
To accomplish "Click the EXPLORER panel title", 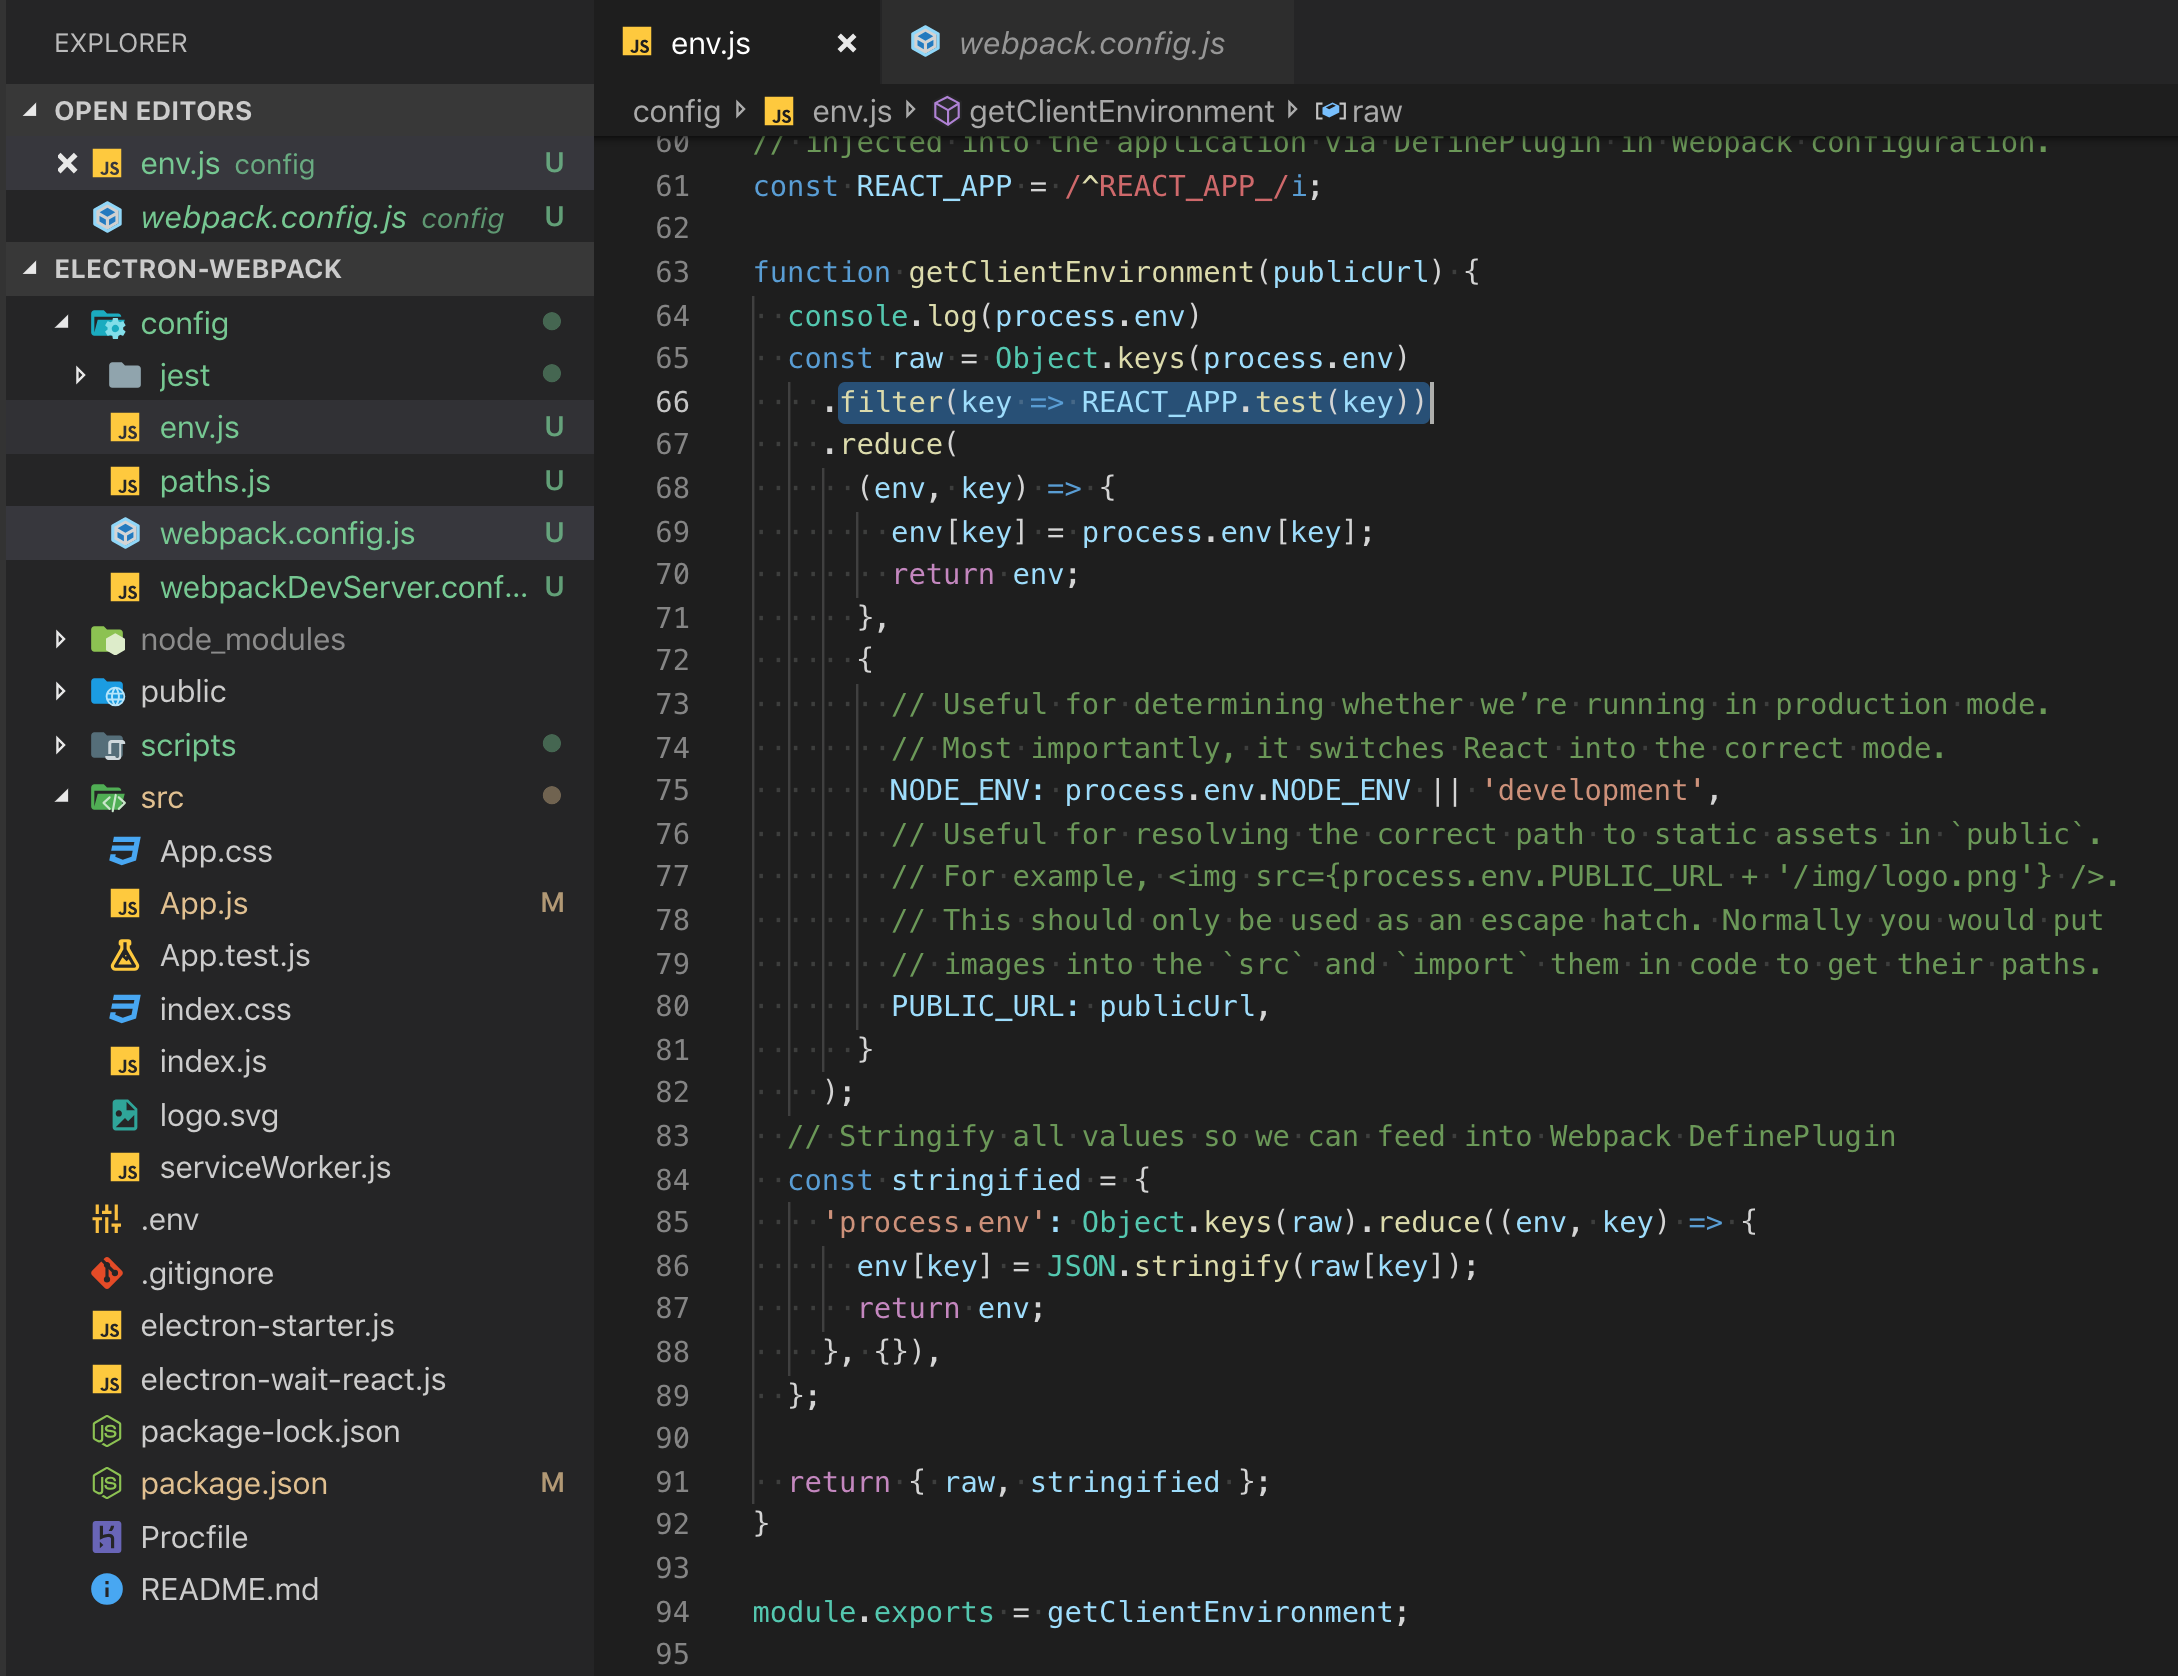I will coord(121,43).
